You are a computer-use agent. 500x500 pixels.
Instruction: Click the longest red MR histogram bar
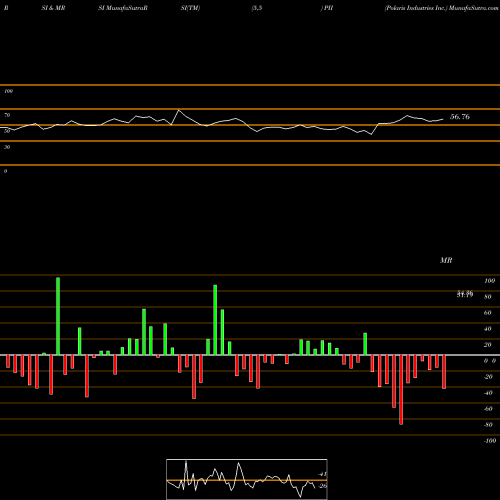pyautogui.click(x=401, y=390)
